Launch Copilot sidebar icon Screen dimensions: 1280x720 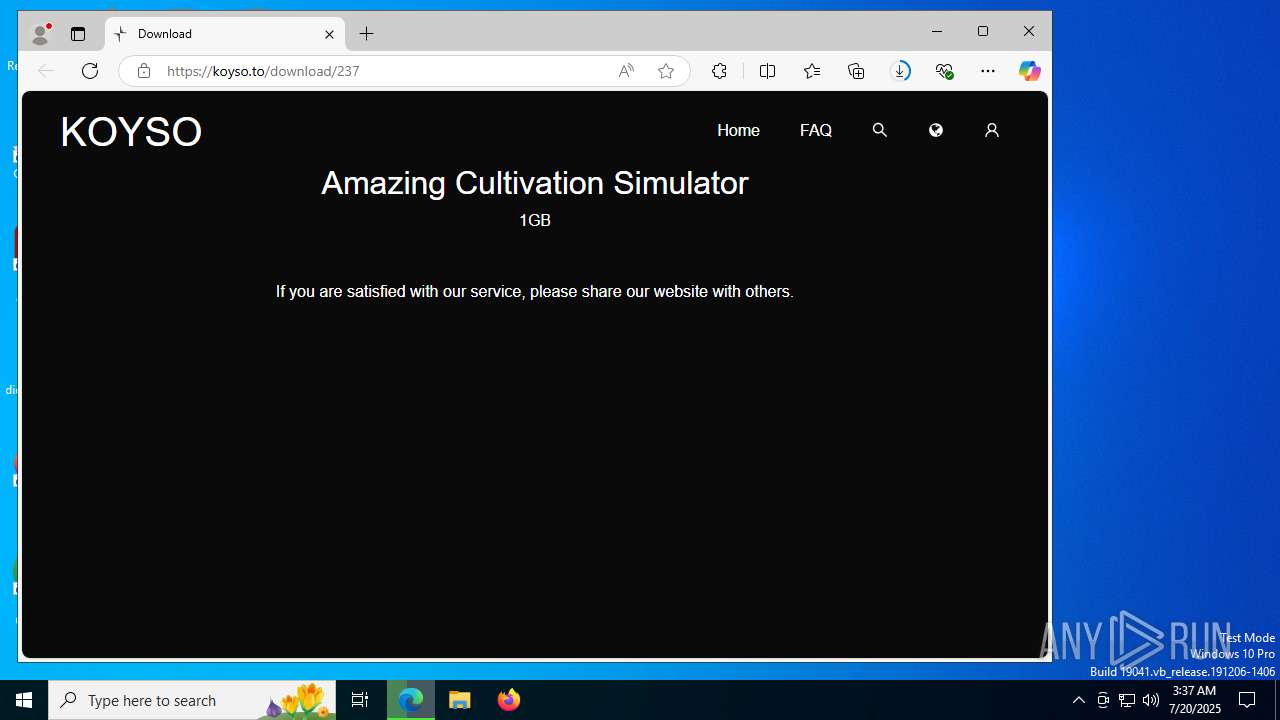coord(1030,71)
